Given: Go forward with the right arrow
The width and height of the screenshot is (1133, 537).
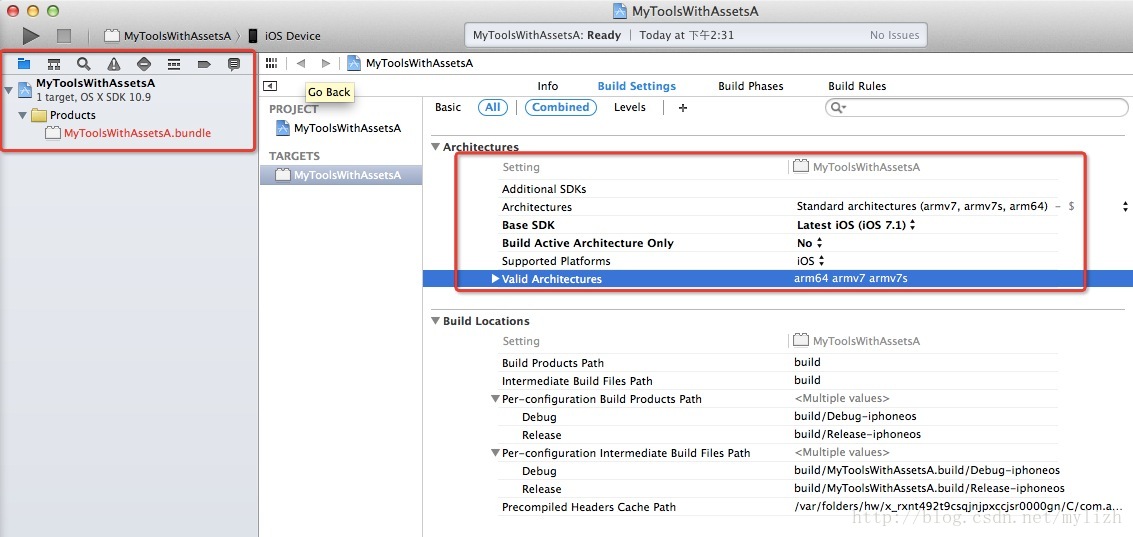Looking at the screenshot, I should pyautogui.click(x=326, y=63).
